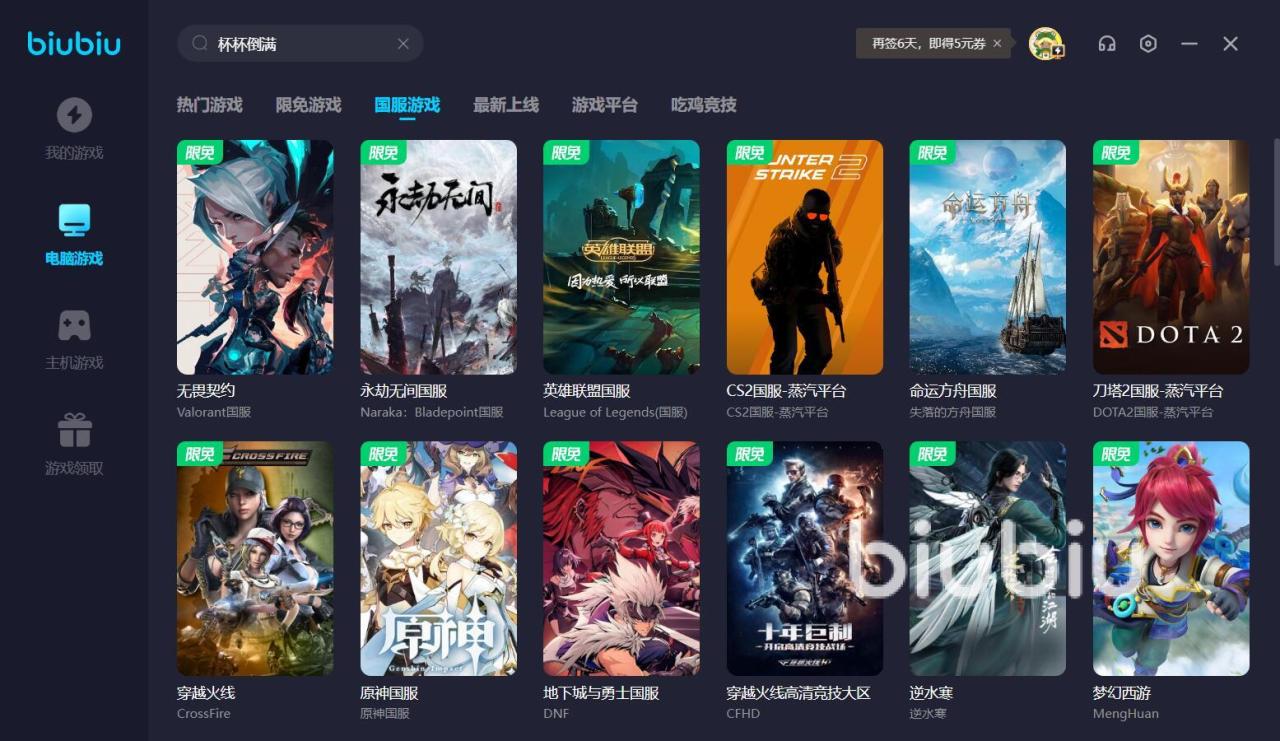Open 我的游戏 lightning bolt sidebar icon

click(74, 116)
